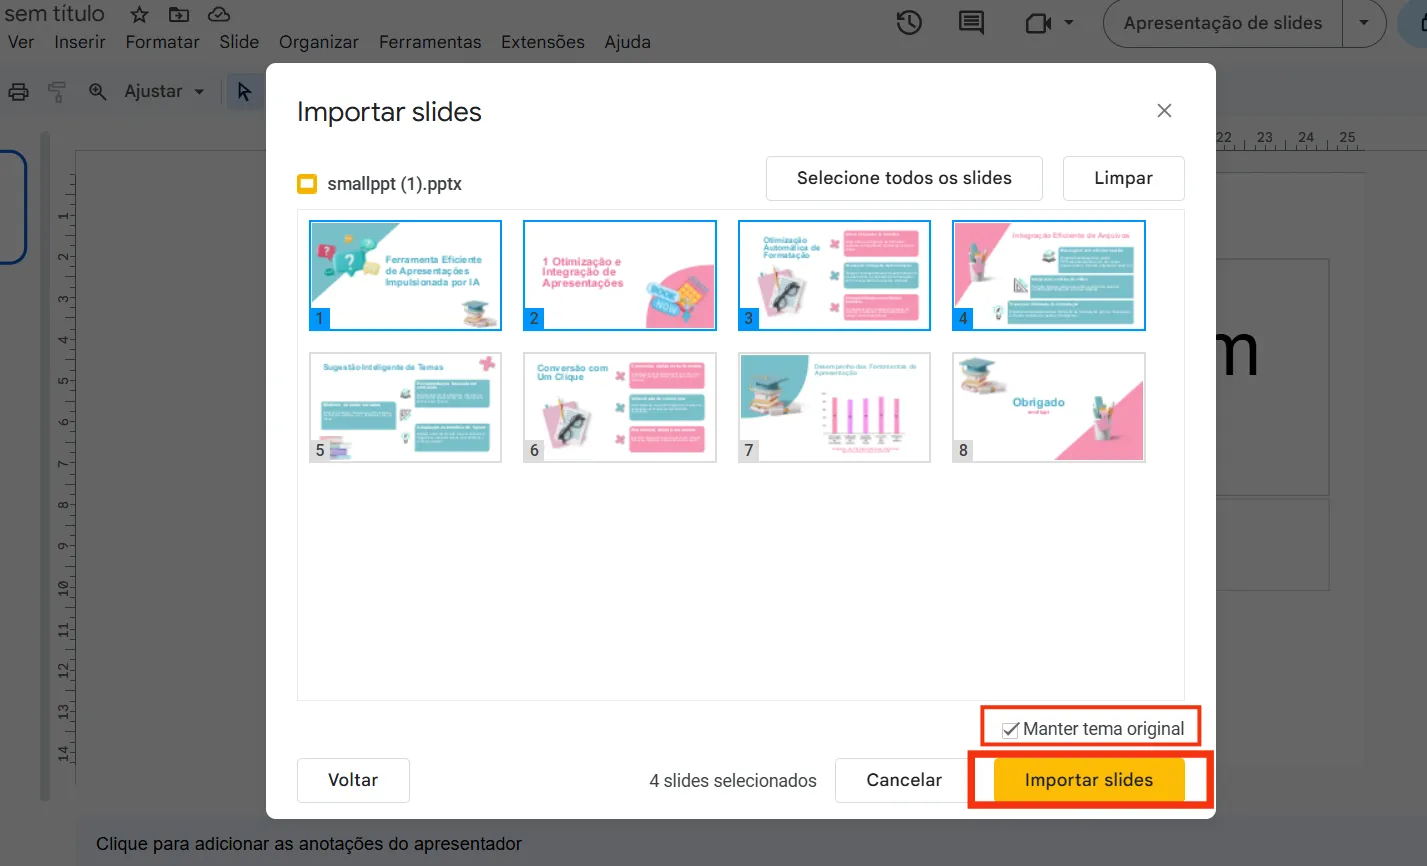
Task: Deselect slide 1 in the import dialog
Action: (x=405, y=275)
